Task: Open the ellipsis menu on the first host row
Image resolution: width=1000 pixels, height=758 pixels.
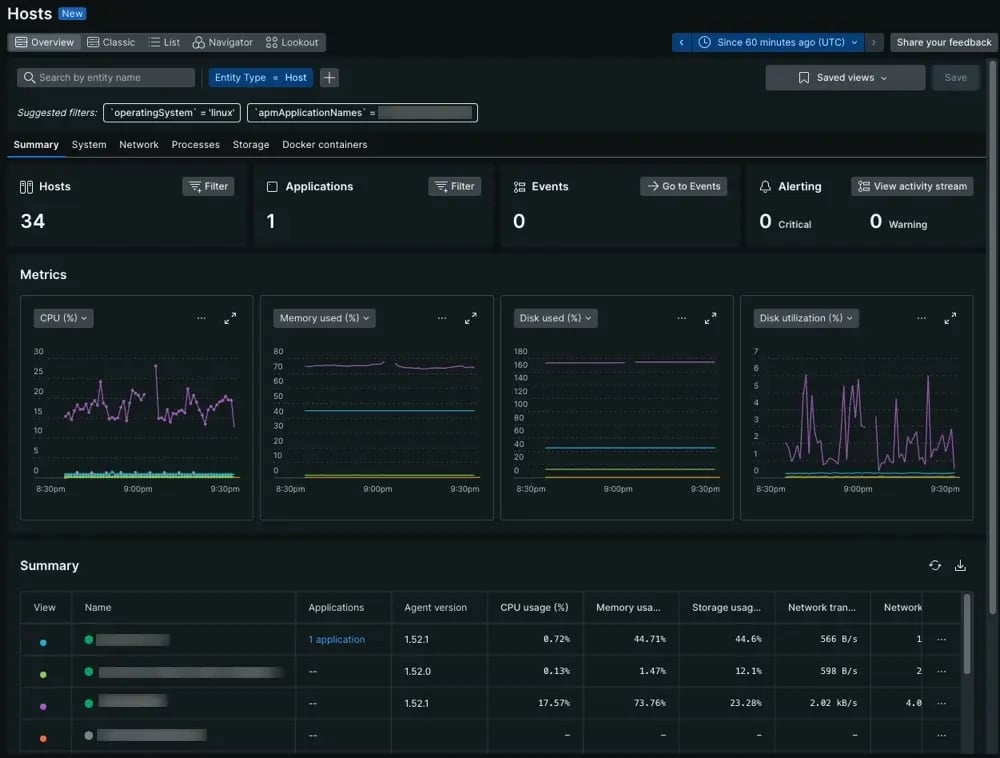Action: pos(941,639)
